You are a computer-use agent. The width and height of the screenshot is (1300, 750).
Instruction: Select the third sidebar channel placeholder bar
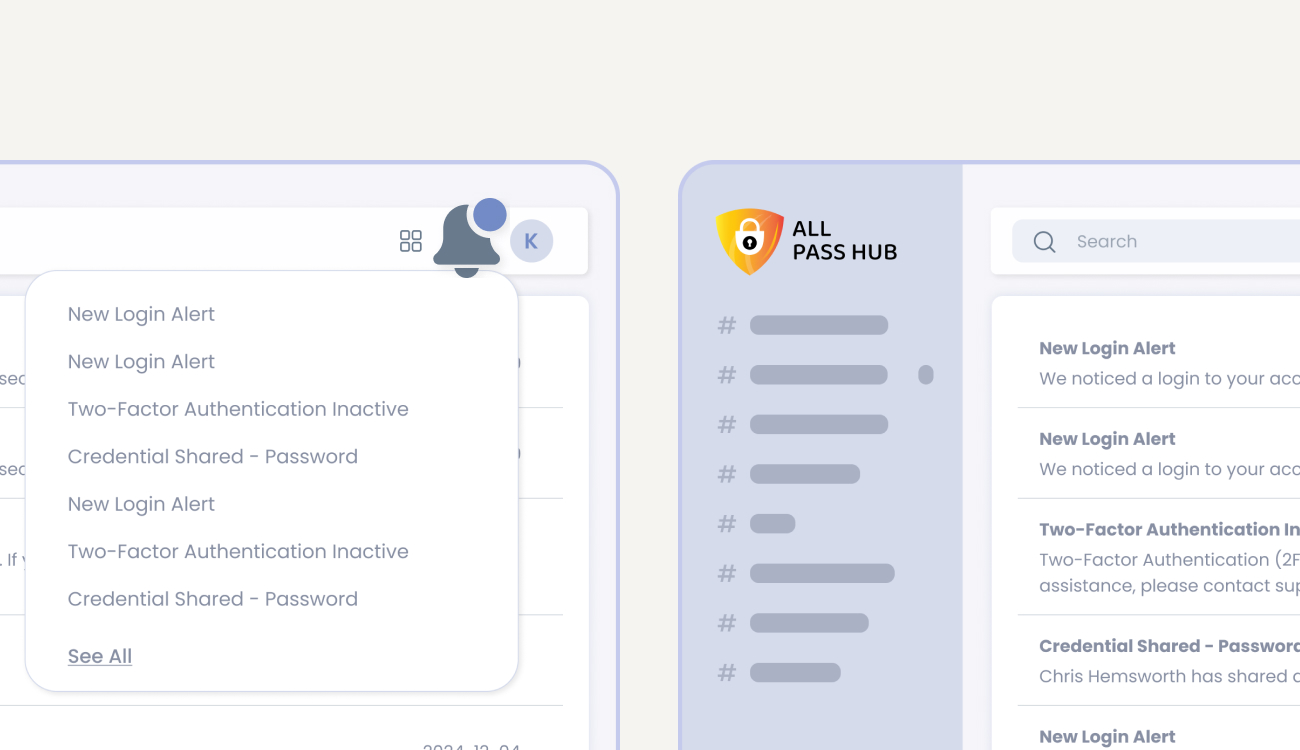pyautogui.click(x=819, y=425)
